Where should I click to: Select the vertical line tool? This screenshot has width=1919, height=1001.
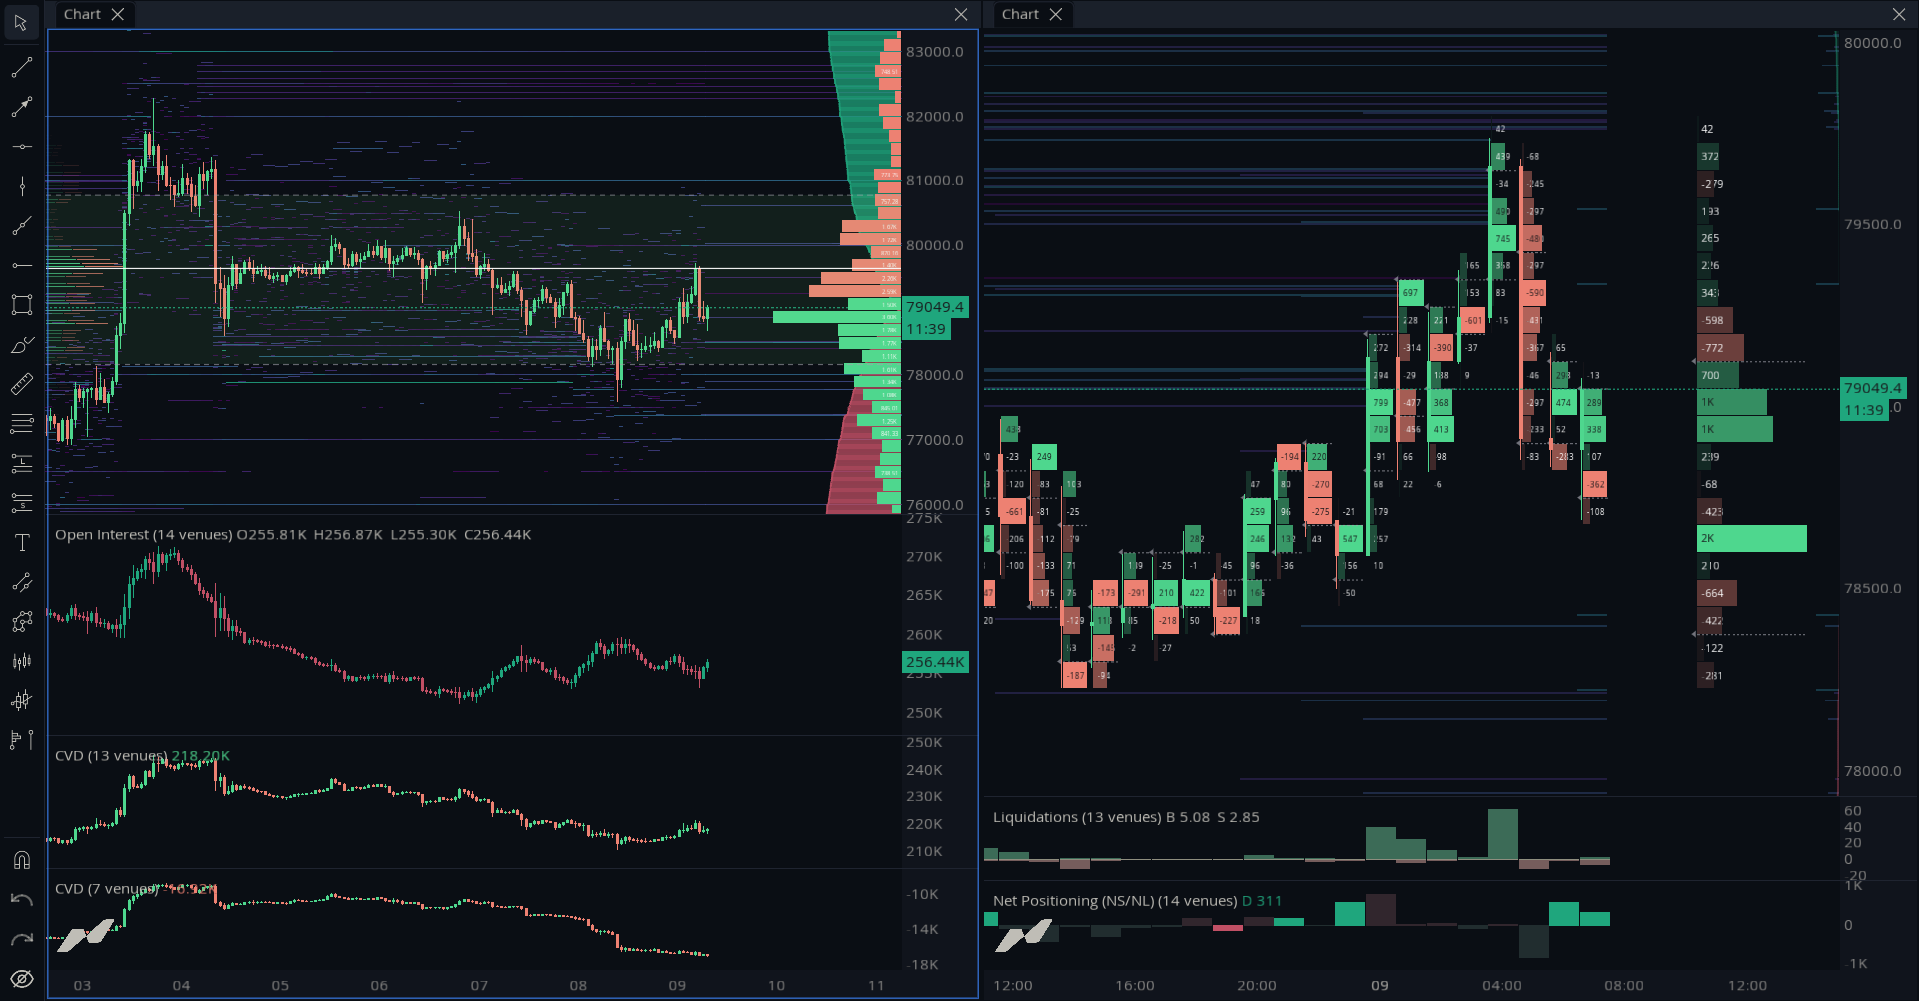(21, 186)
